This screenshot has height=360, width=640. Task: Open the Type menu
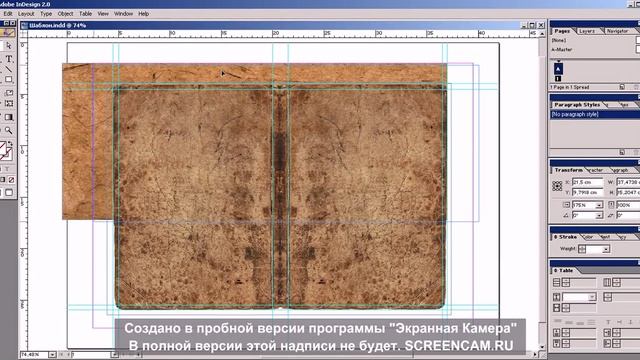pyautogui.click(x=46, y=13)
